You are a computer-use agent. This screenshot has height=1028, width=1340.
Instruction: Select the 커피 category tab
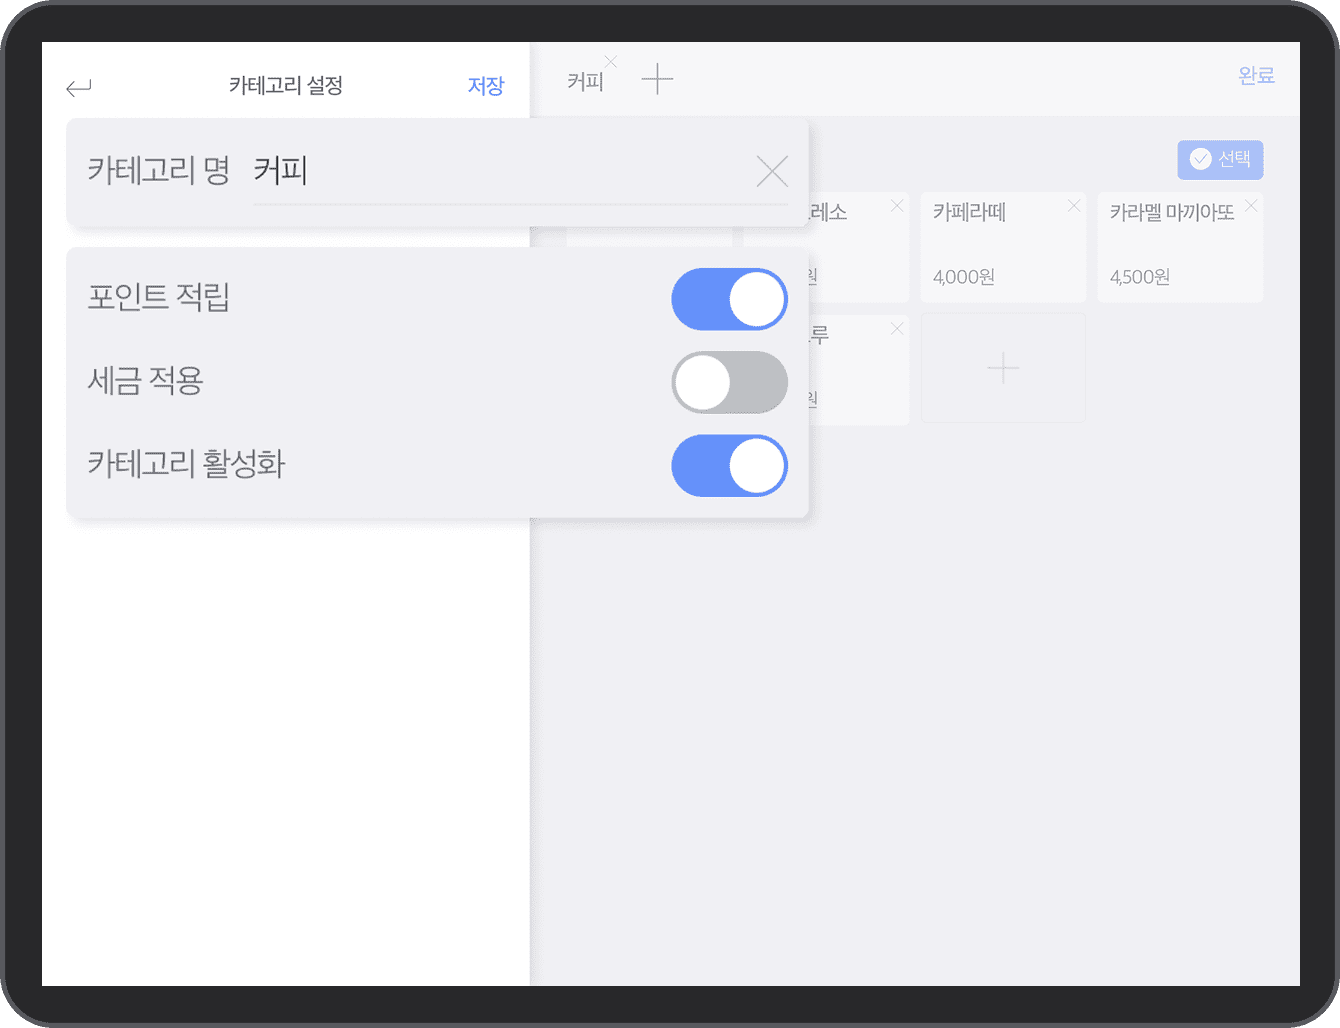click(x=585, y=82)
